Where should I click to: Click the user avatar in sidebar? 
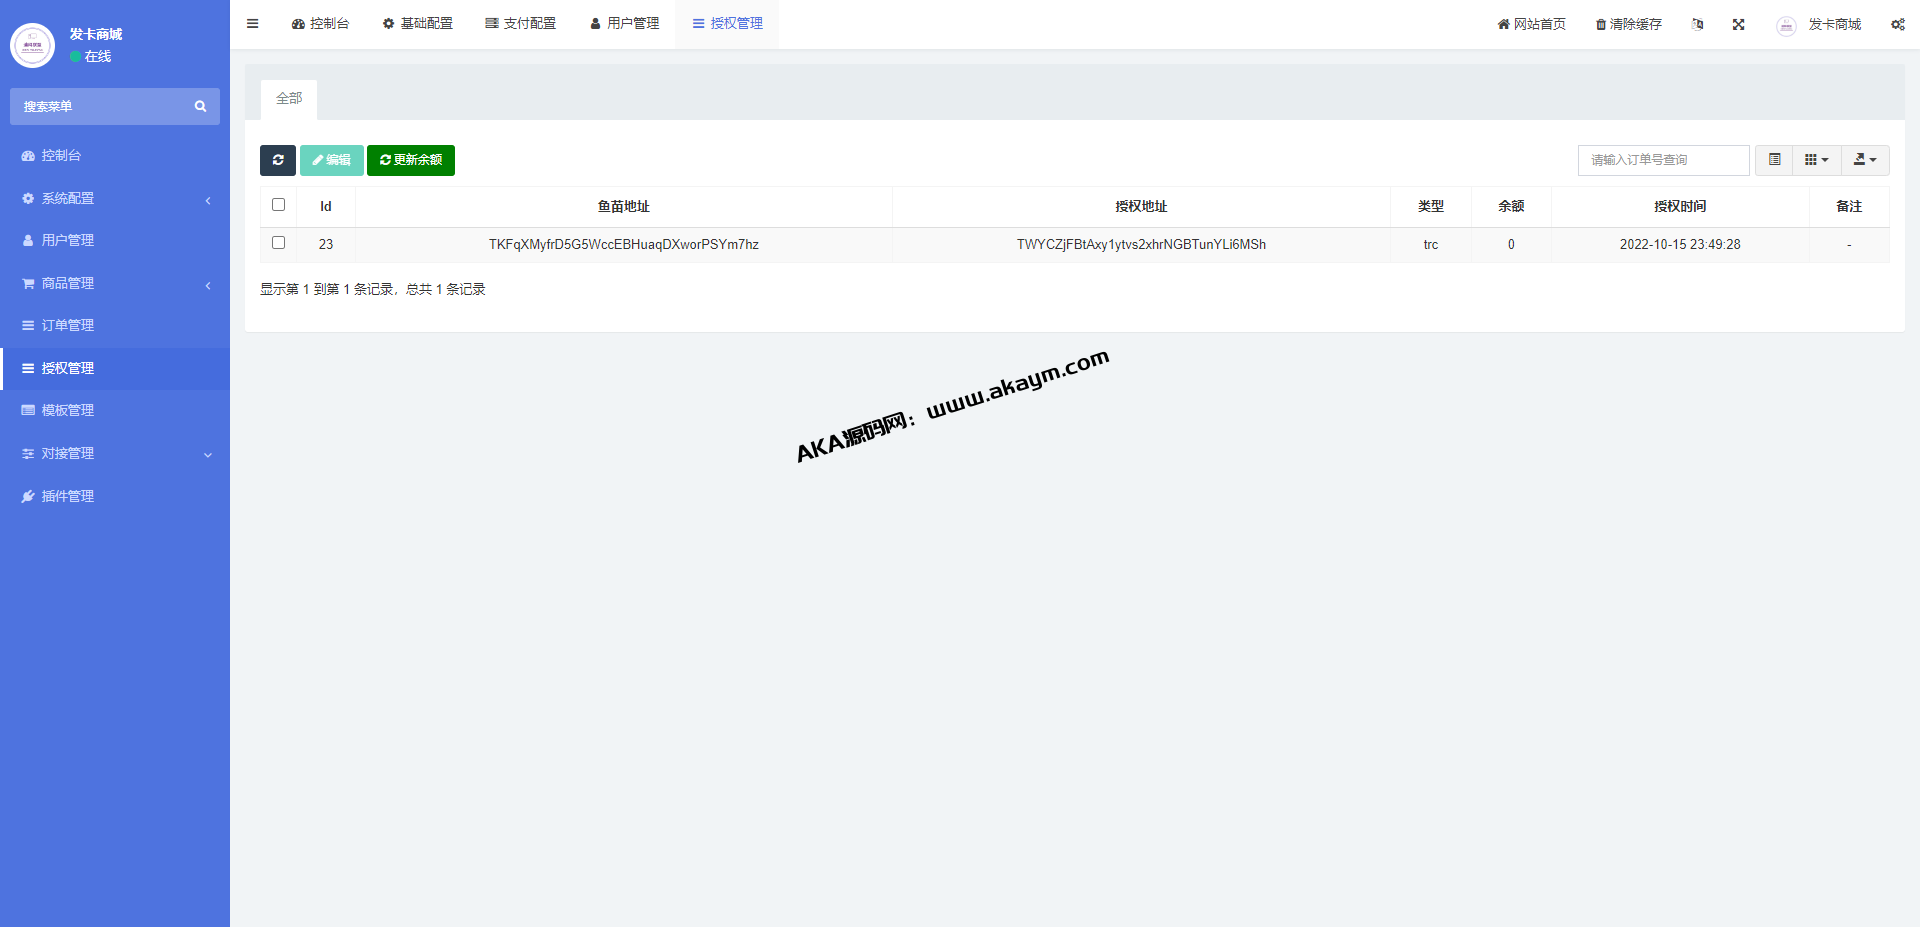click(32, 45)
